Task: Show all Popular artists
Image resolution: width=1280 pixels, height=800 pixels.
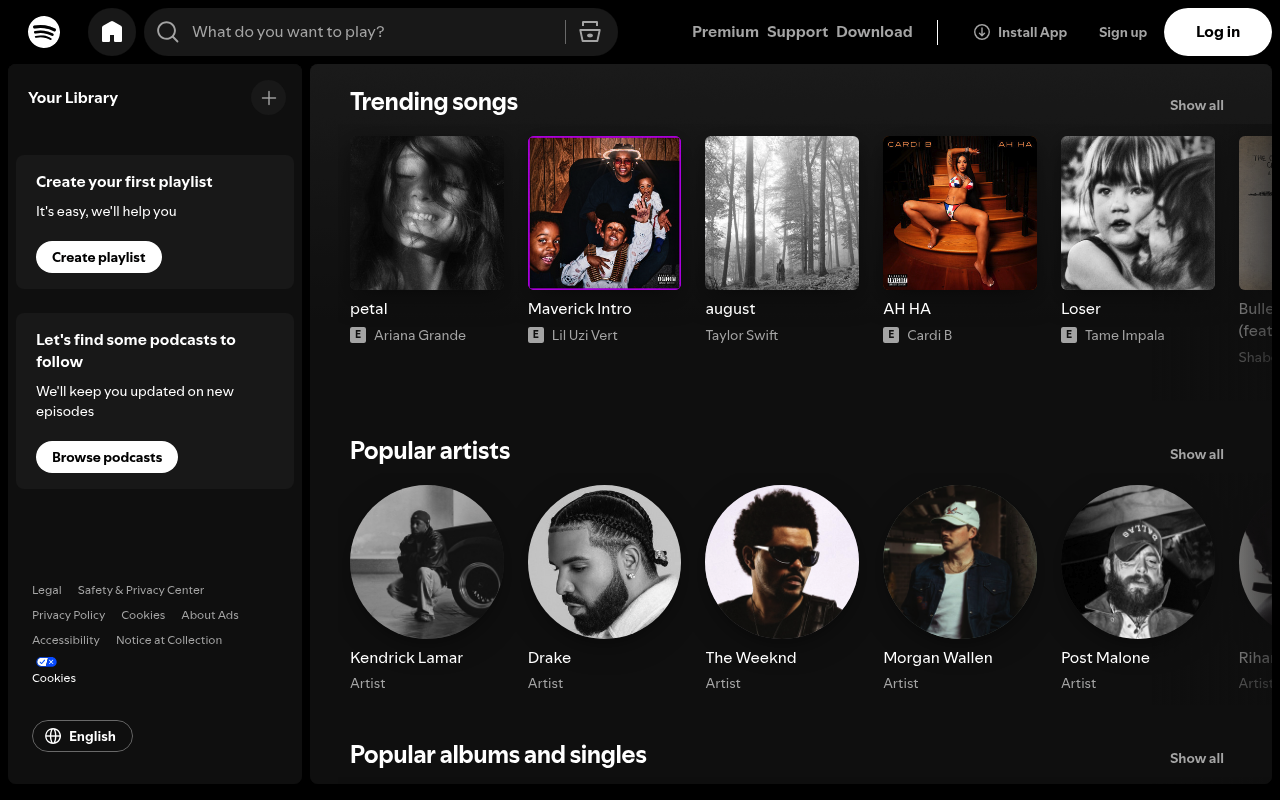Action: pyautogui.click(x=1197, y=454)
